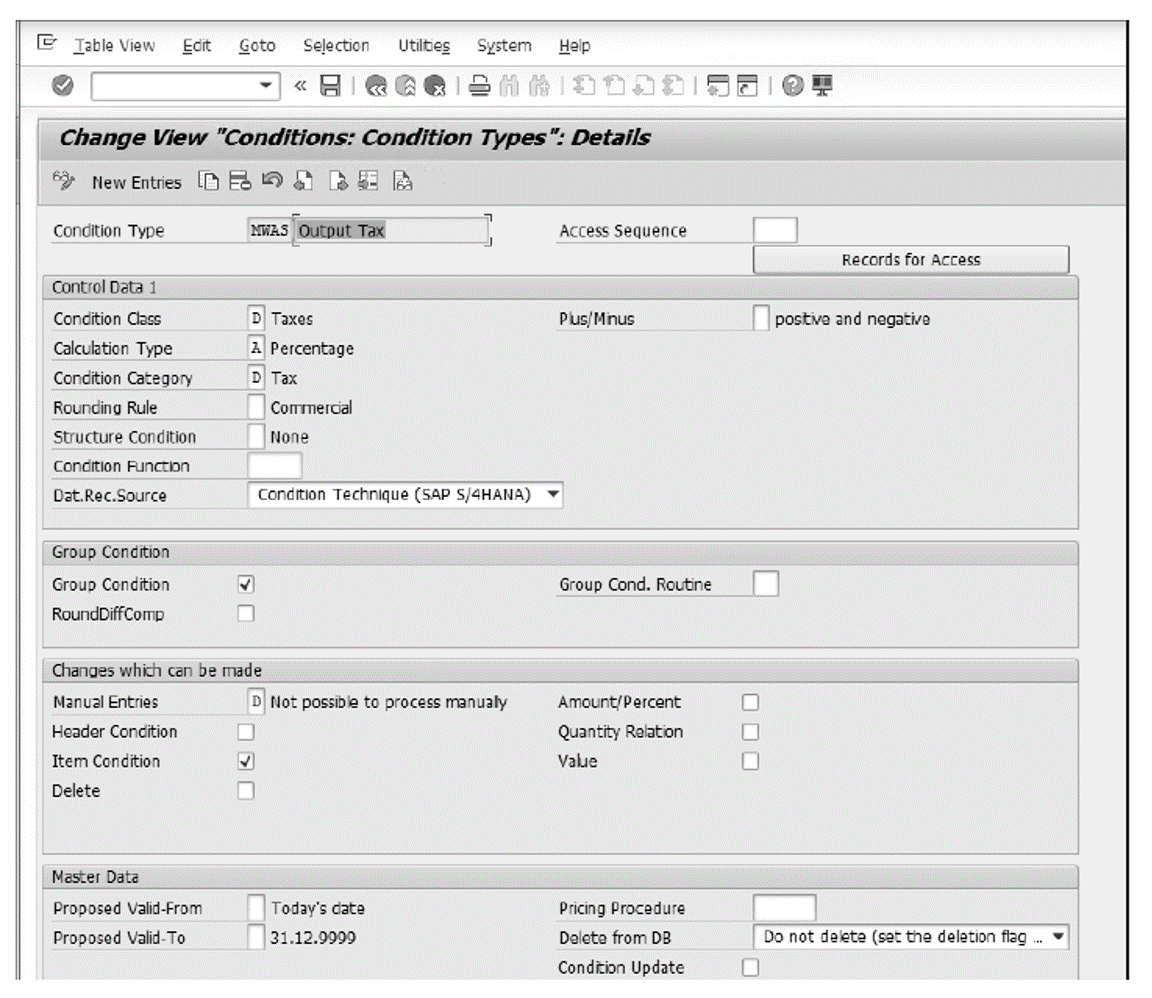Open the SAP window system menu icon
This screenshot has width=1152, height=998.
(46, 43)
